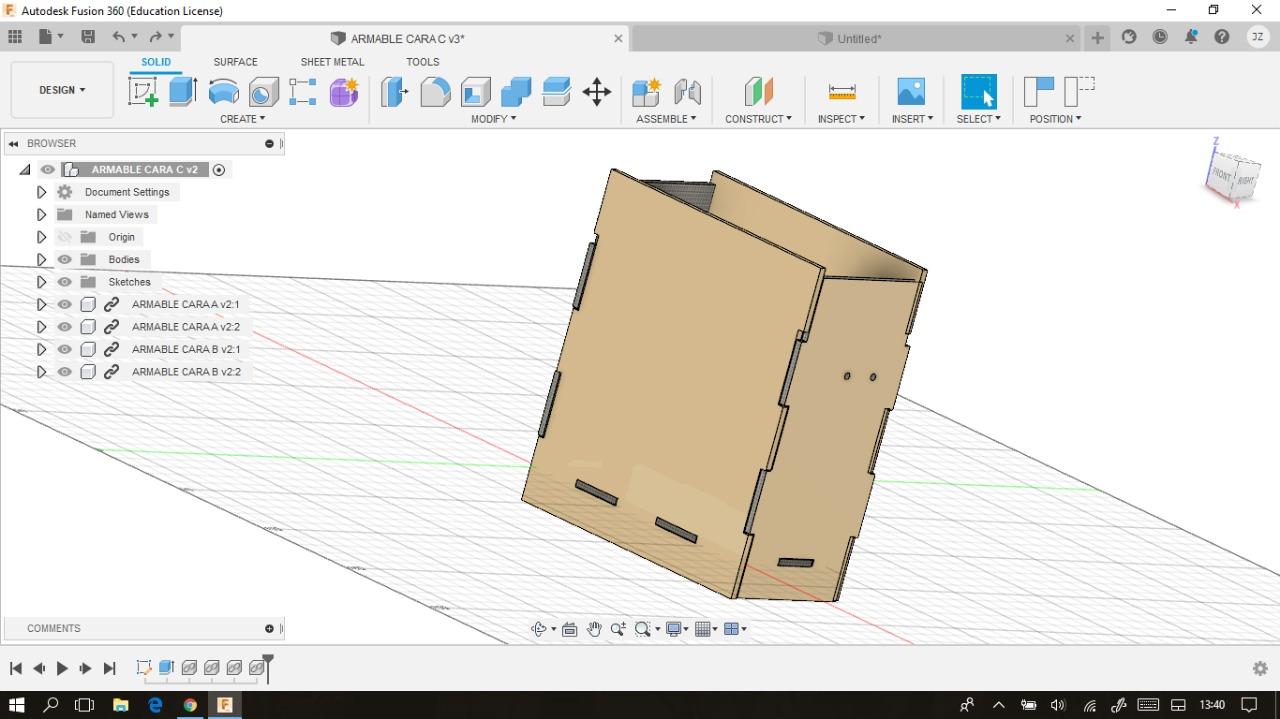The height and width of the screenshot is (719, 1280).
Task: Open the Joint tool in Assemble
Action: coord(687,92)
